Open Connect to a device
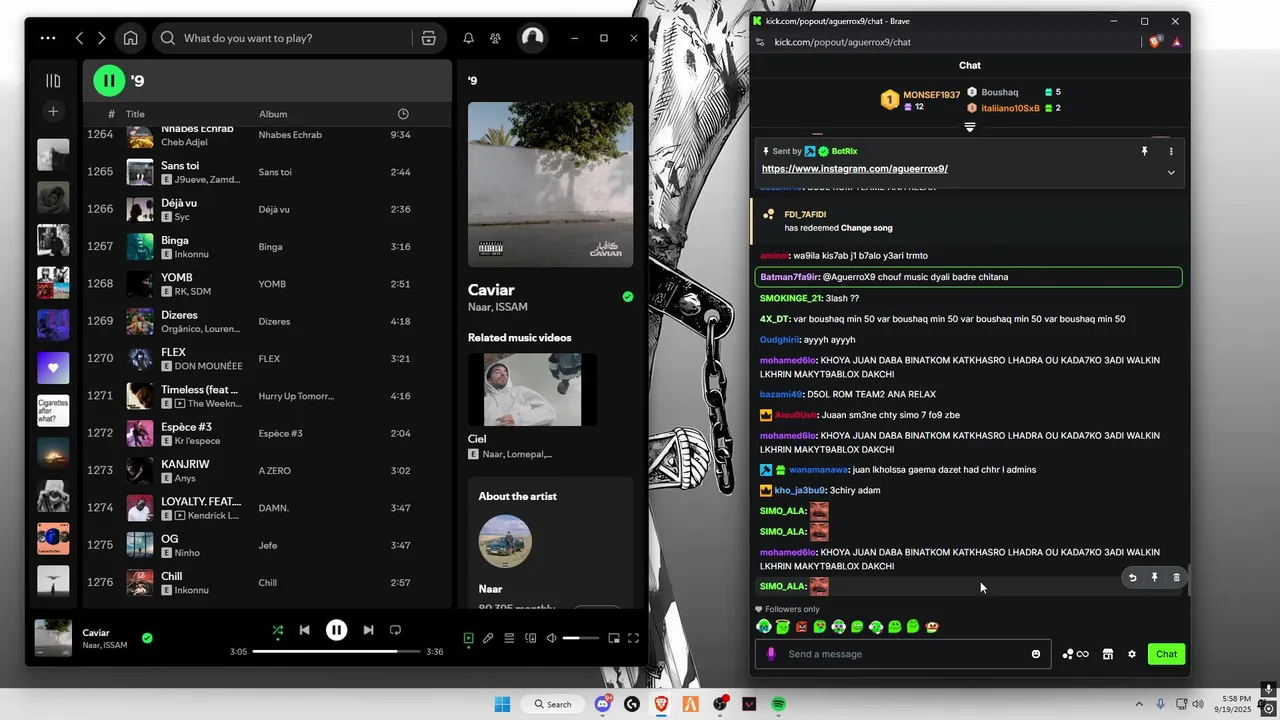1280x720 pixels. pyautogui.click(x=531, y=638)
